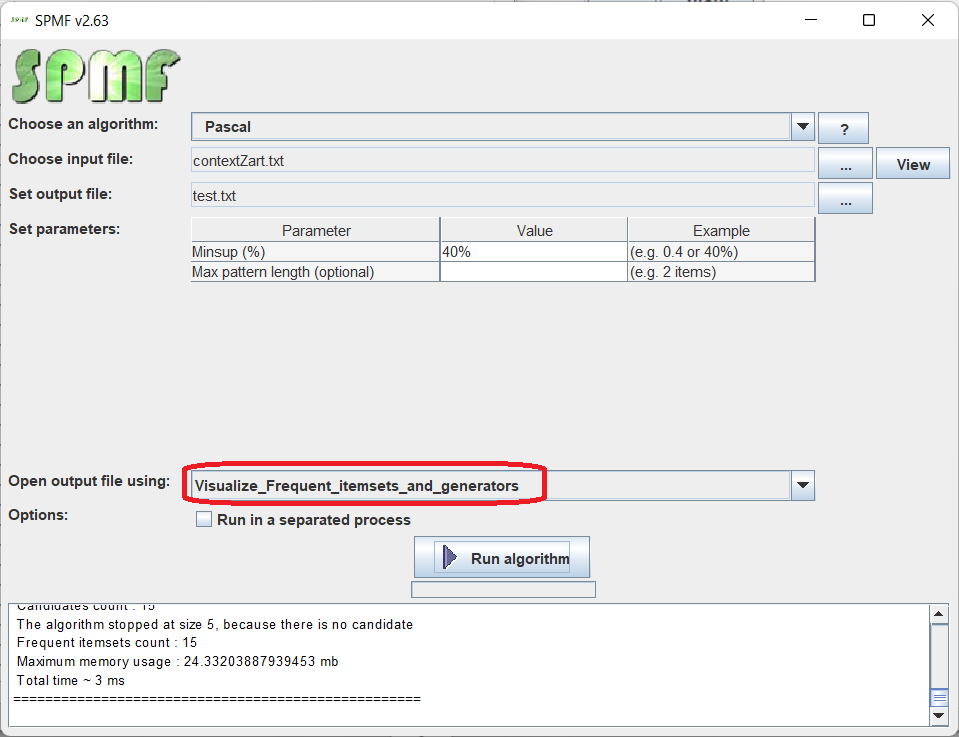
Task: Click the progress bar below Run algorithm
Action: (503, 590)
